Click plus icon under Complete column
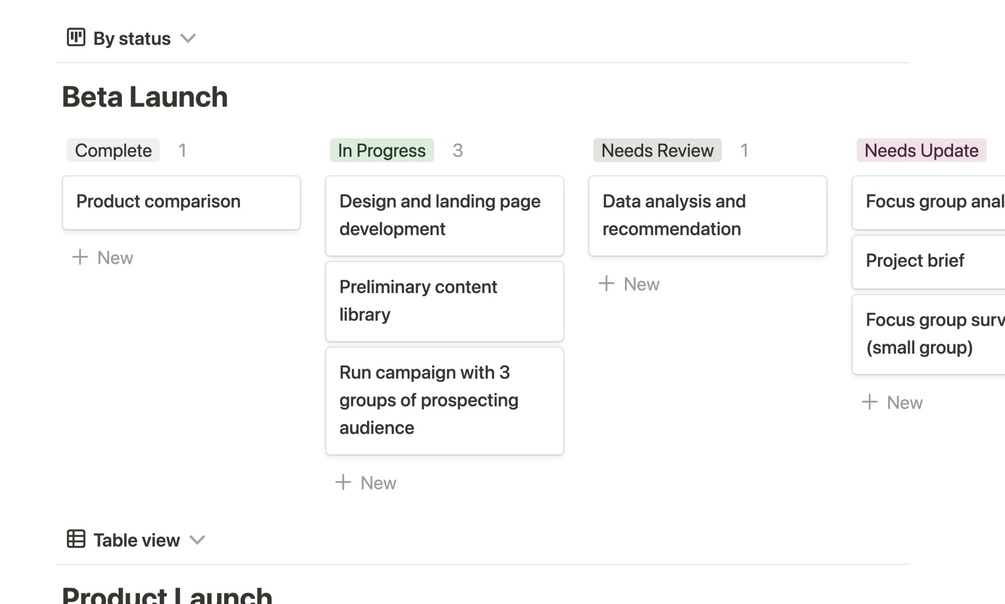Screen dimensions: 1005x604 point(80,257)
